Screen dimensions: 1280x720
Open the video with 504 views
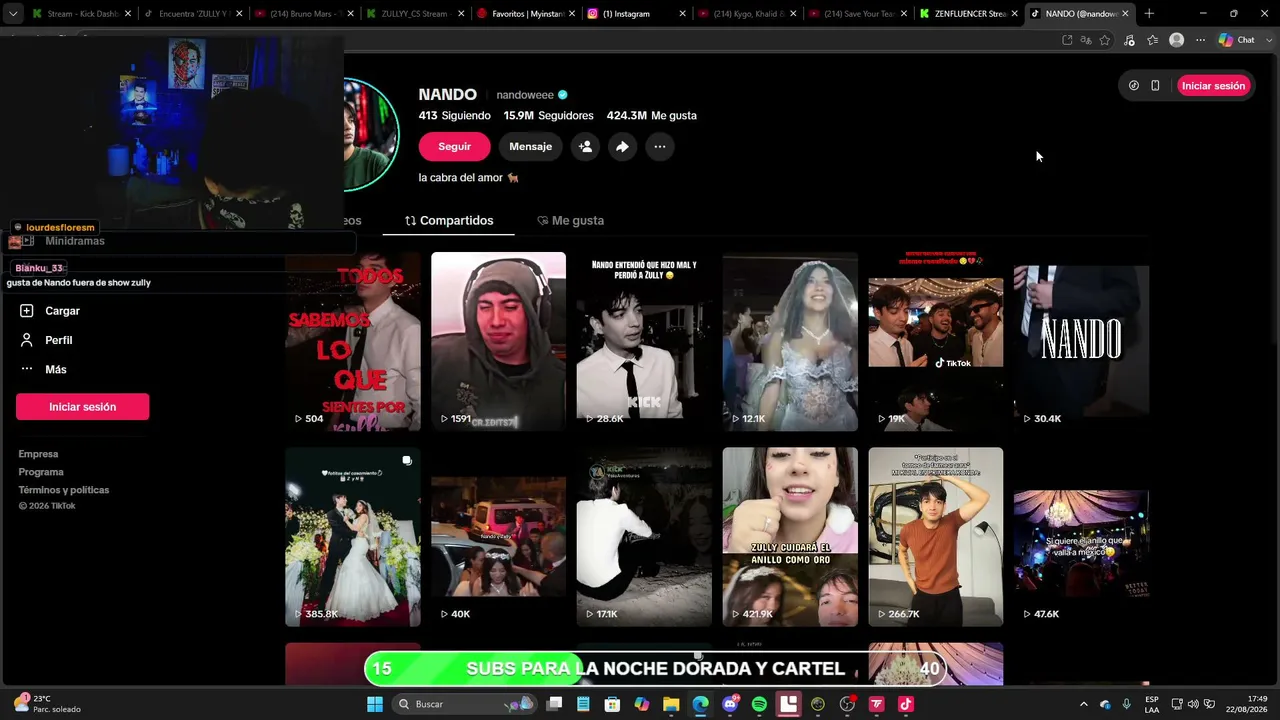(x=353, y=341)
